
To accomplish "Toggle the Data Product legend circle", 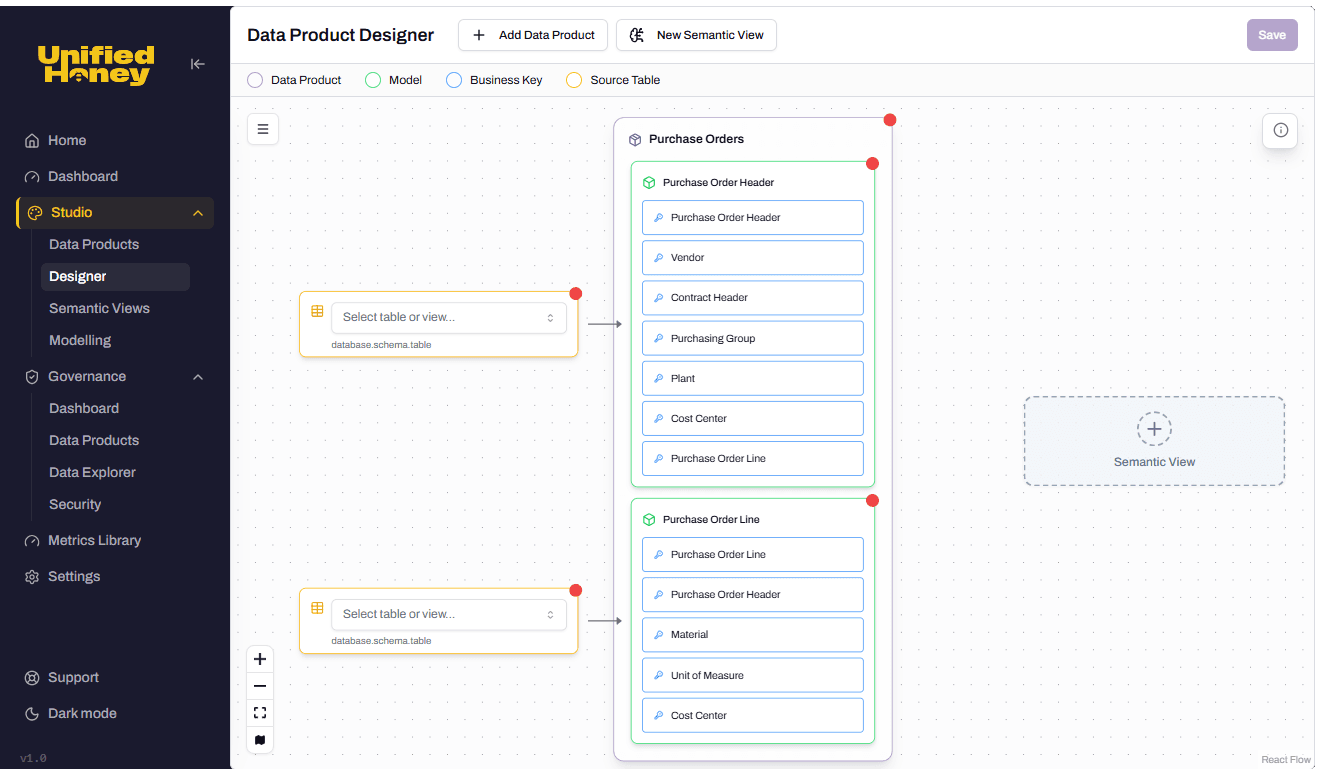I will click(x=255, y=80).
